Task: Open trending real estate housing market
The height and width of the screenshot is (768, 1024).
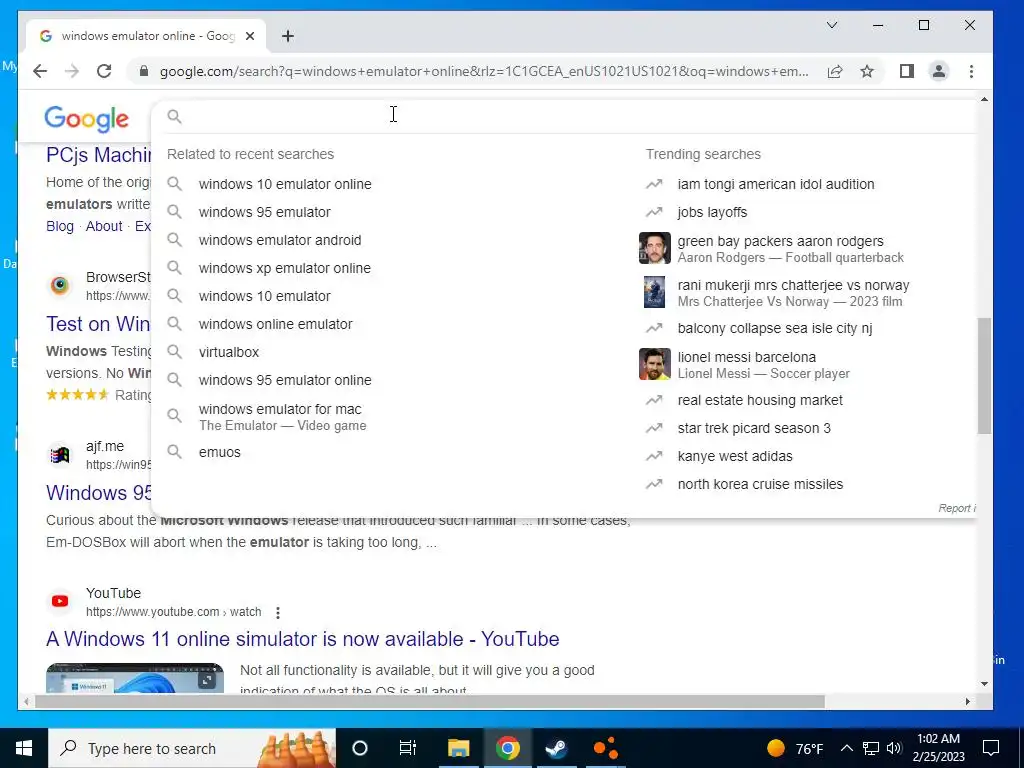Action: pyautogui.click(x=760, y=400)
